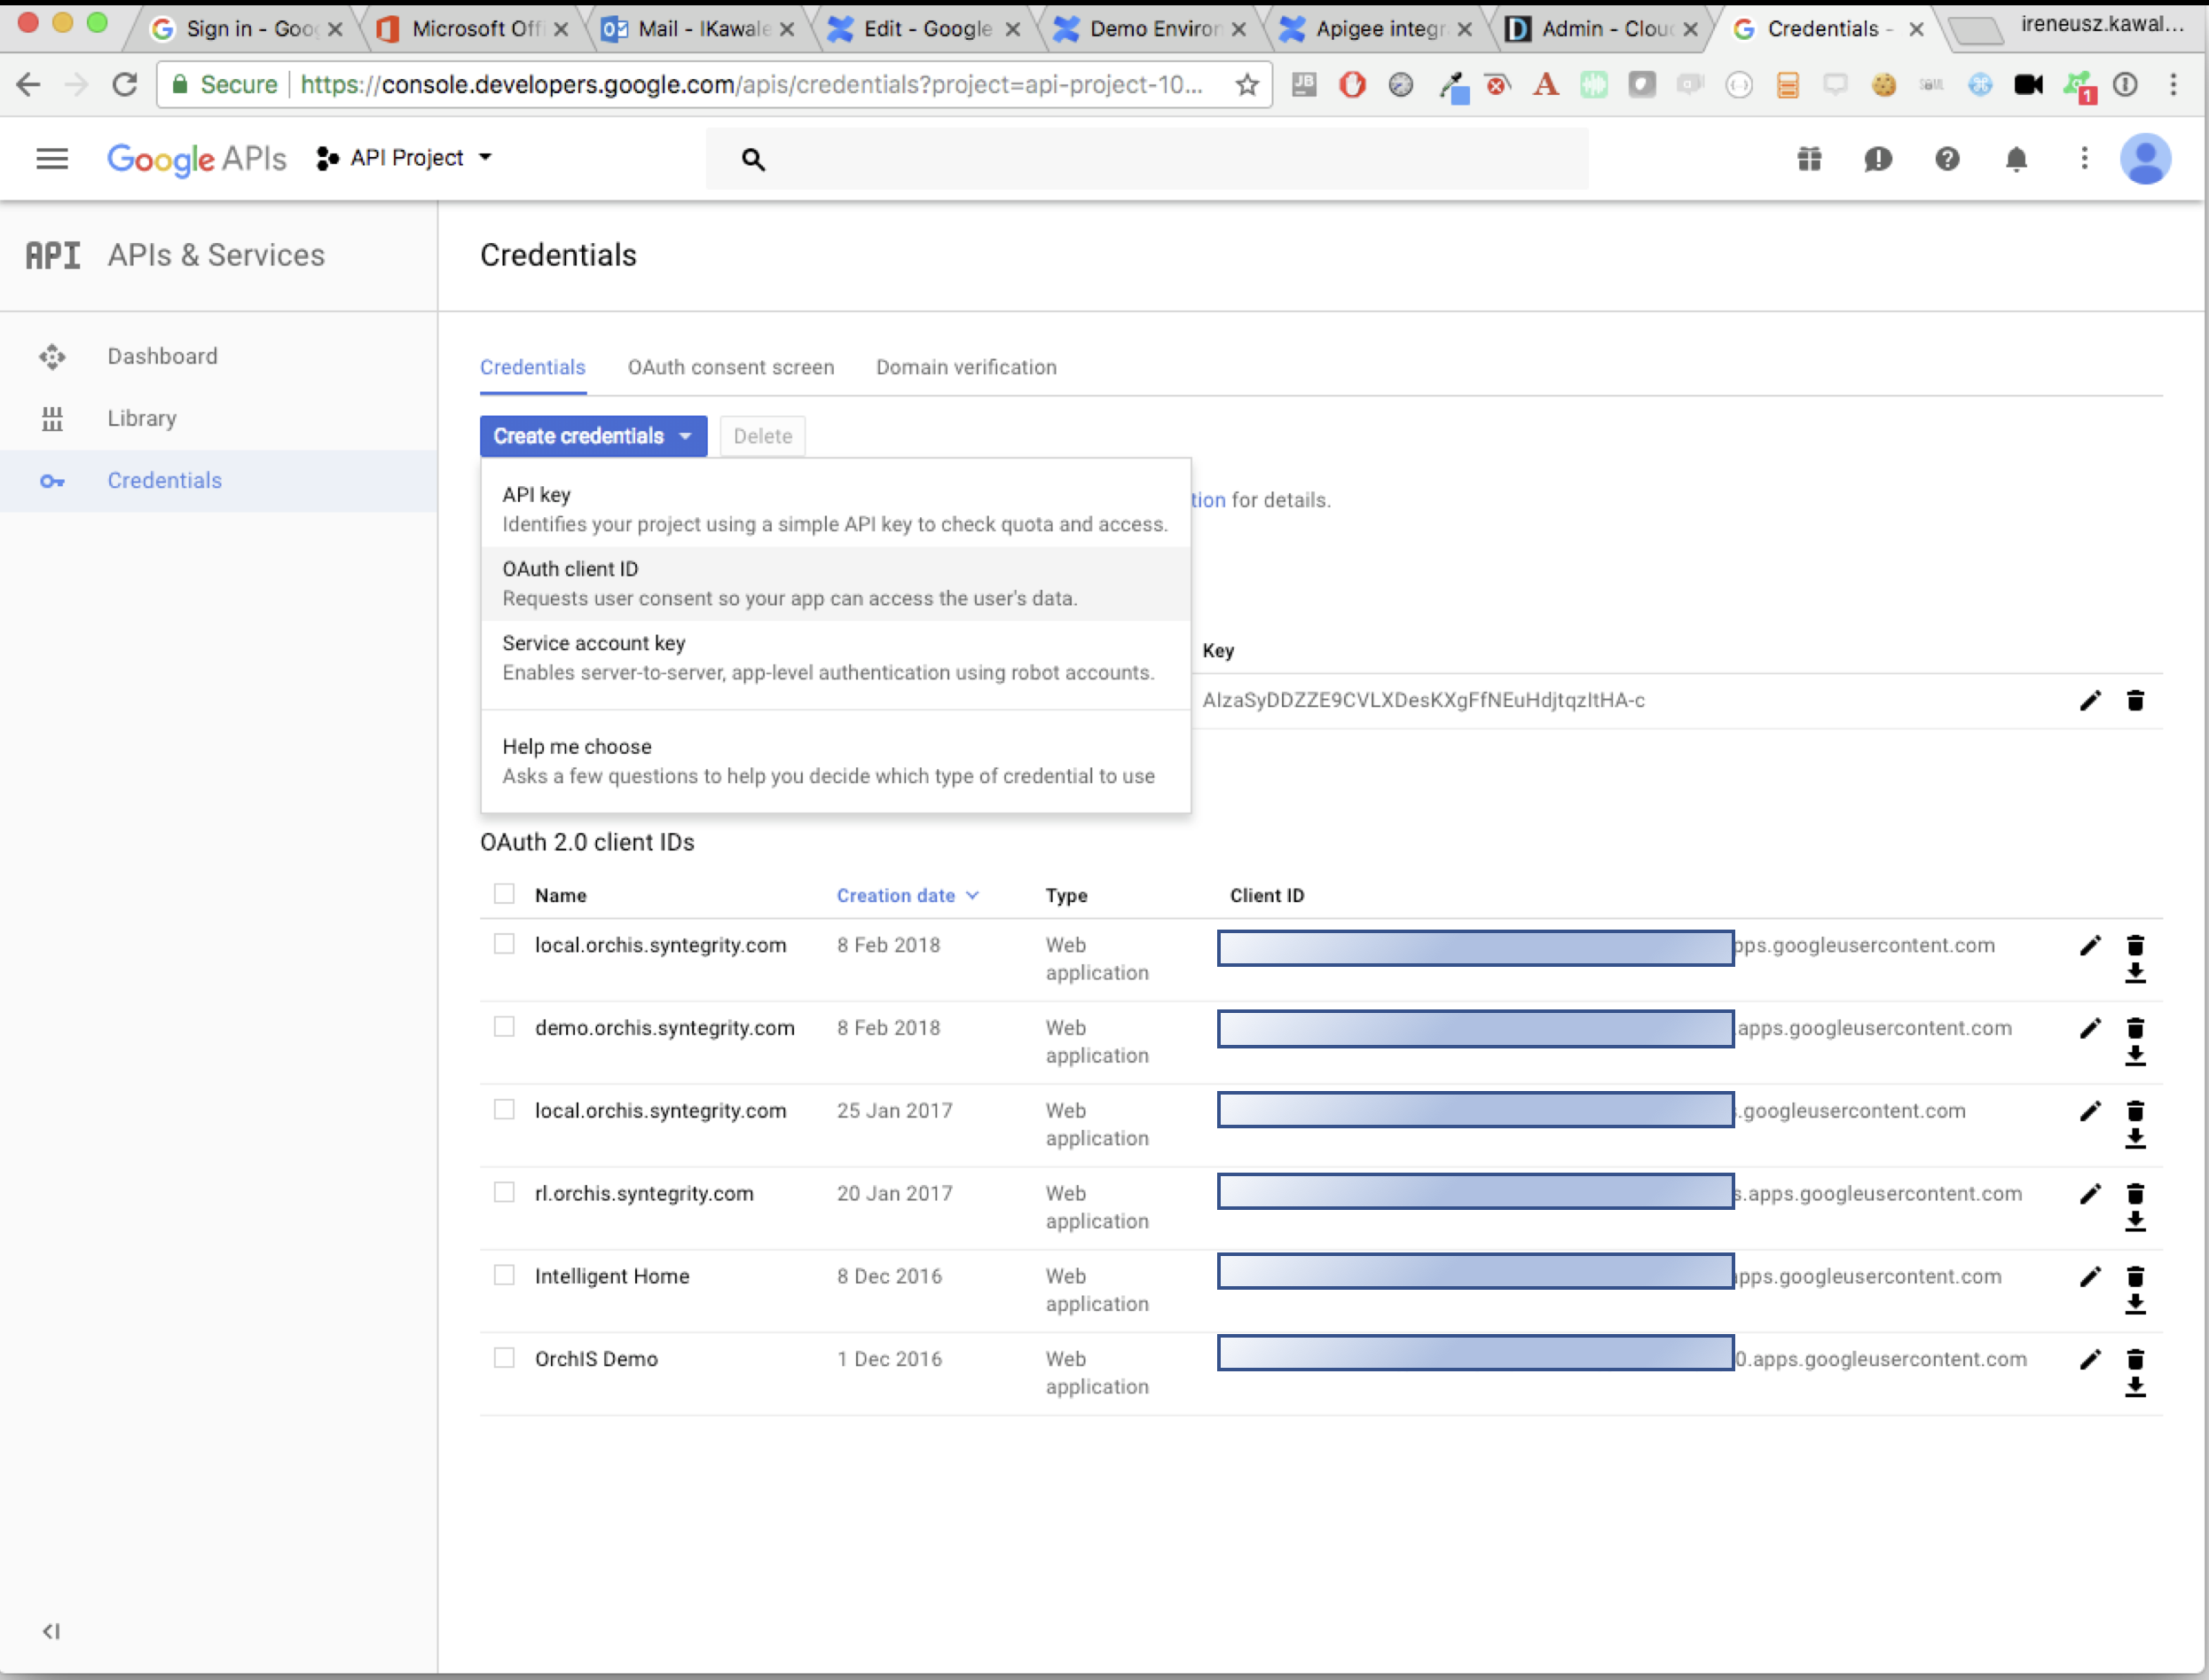Edit the demo.orchis.syntegrity.com client
The width and height of the screenshot is (2209, 1680).
pyautogui.click(x=2090, y=1028)
